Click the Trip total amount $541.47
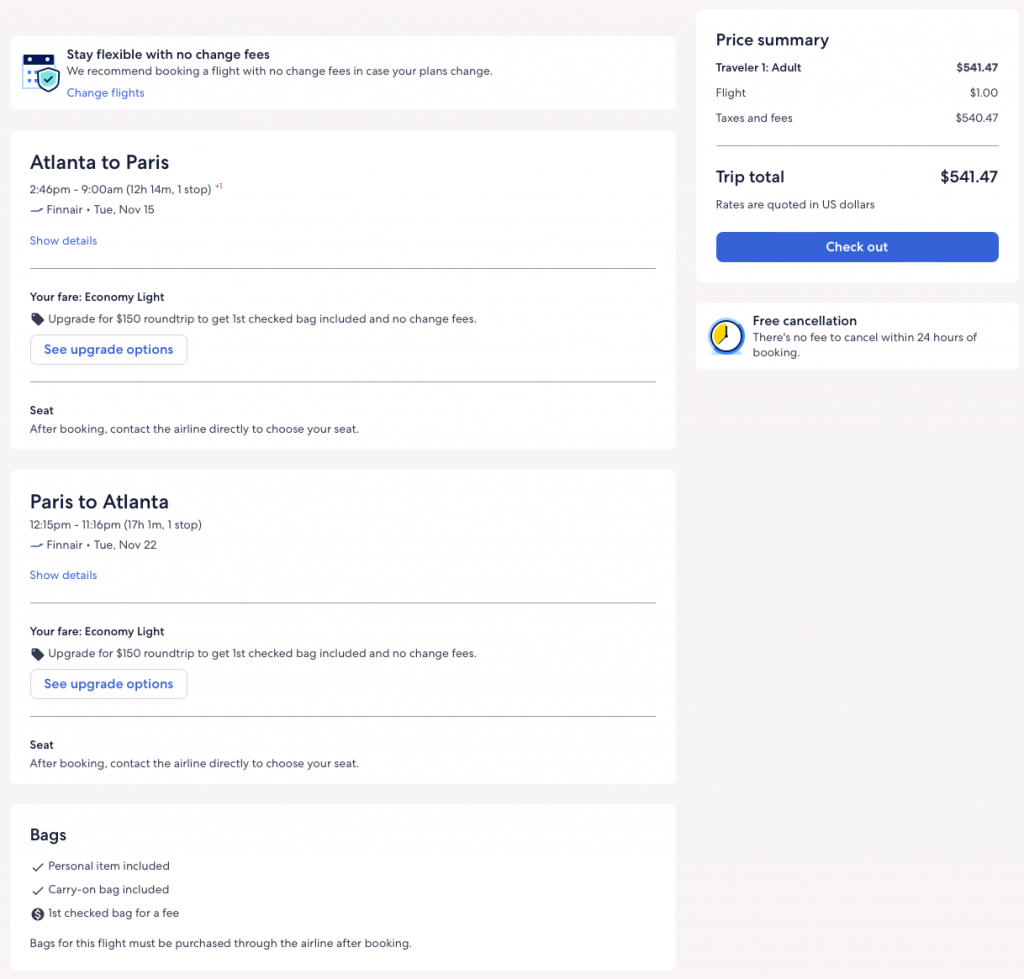The image size is (1024, 979). [968, 177]
